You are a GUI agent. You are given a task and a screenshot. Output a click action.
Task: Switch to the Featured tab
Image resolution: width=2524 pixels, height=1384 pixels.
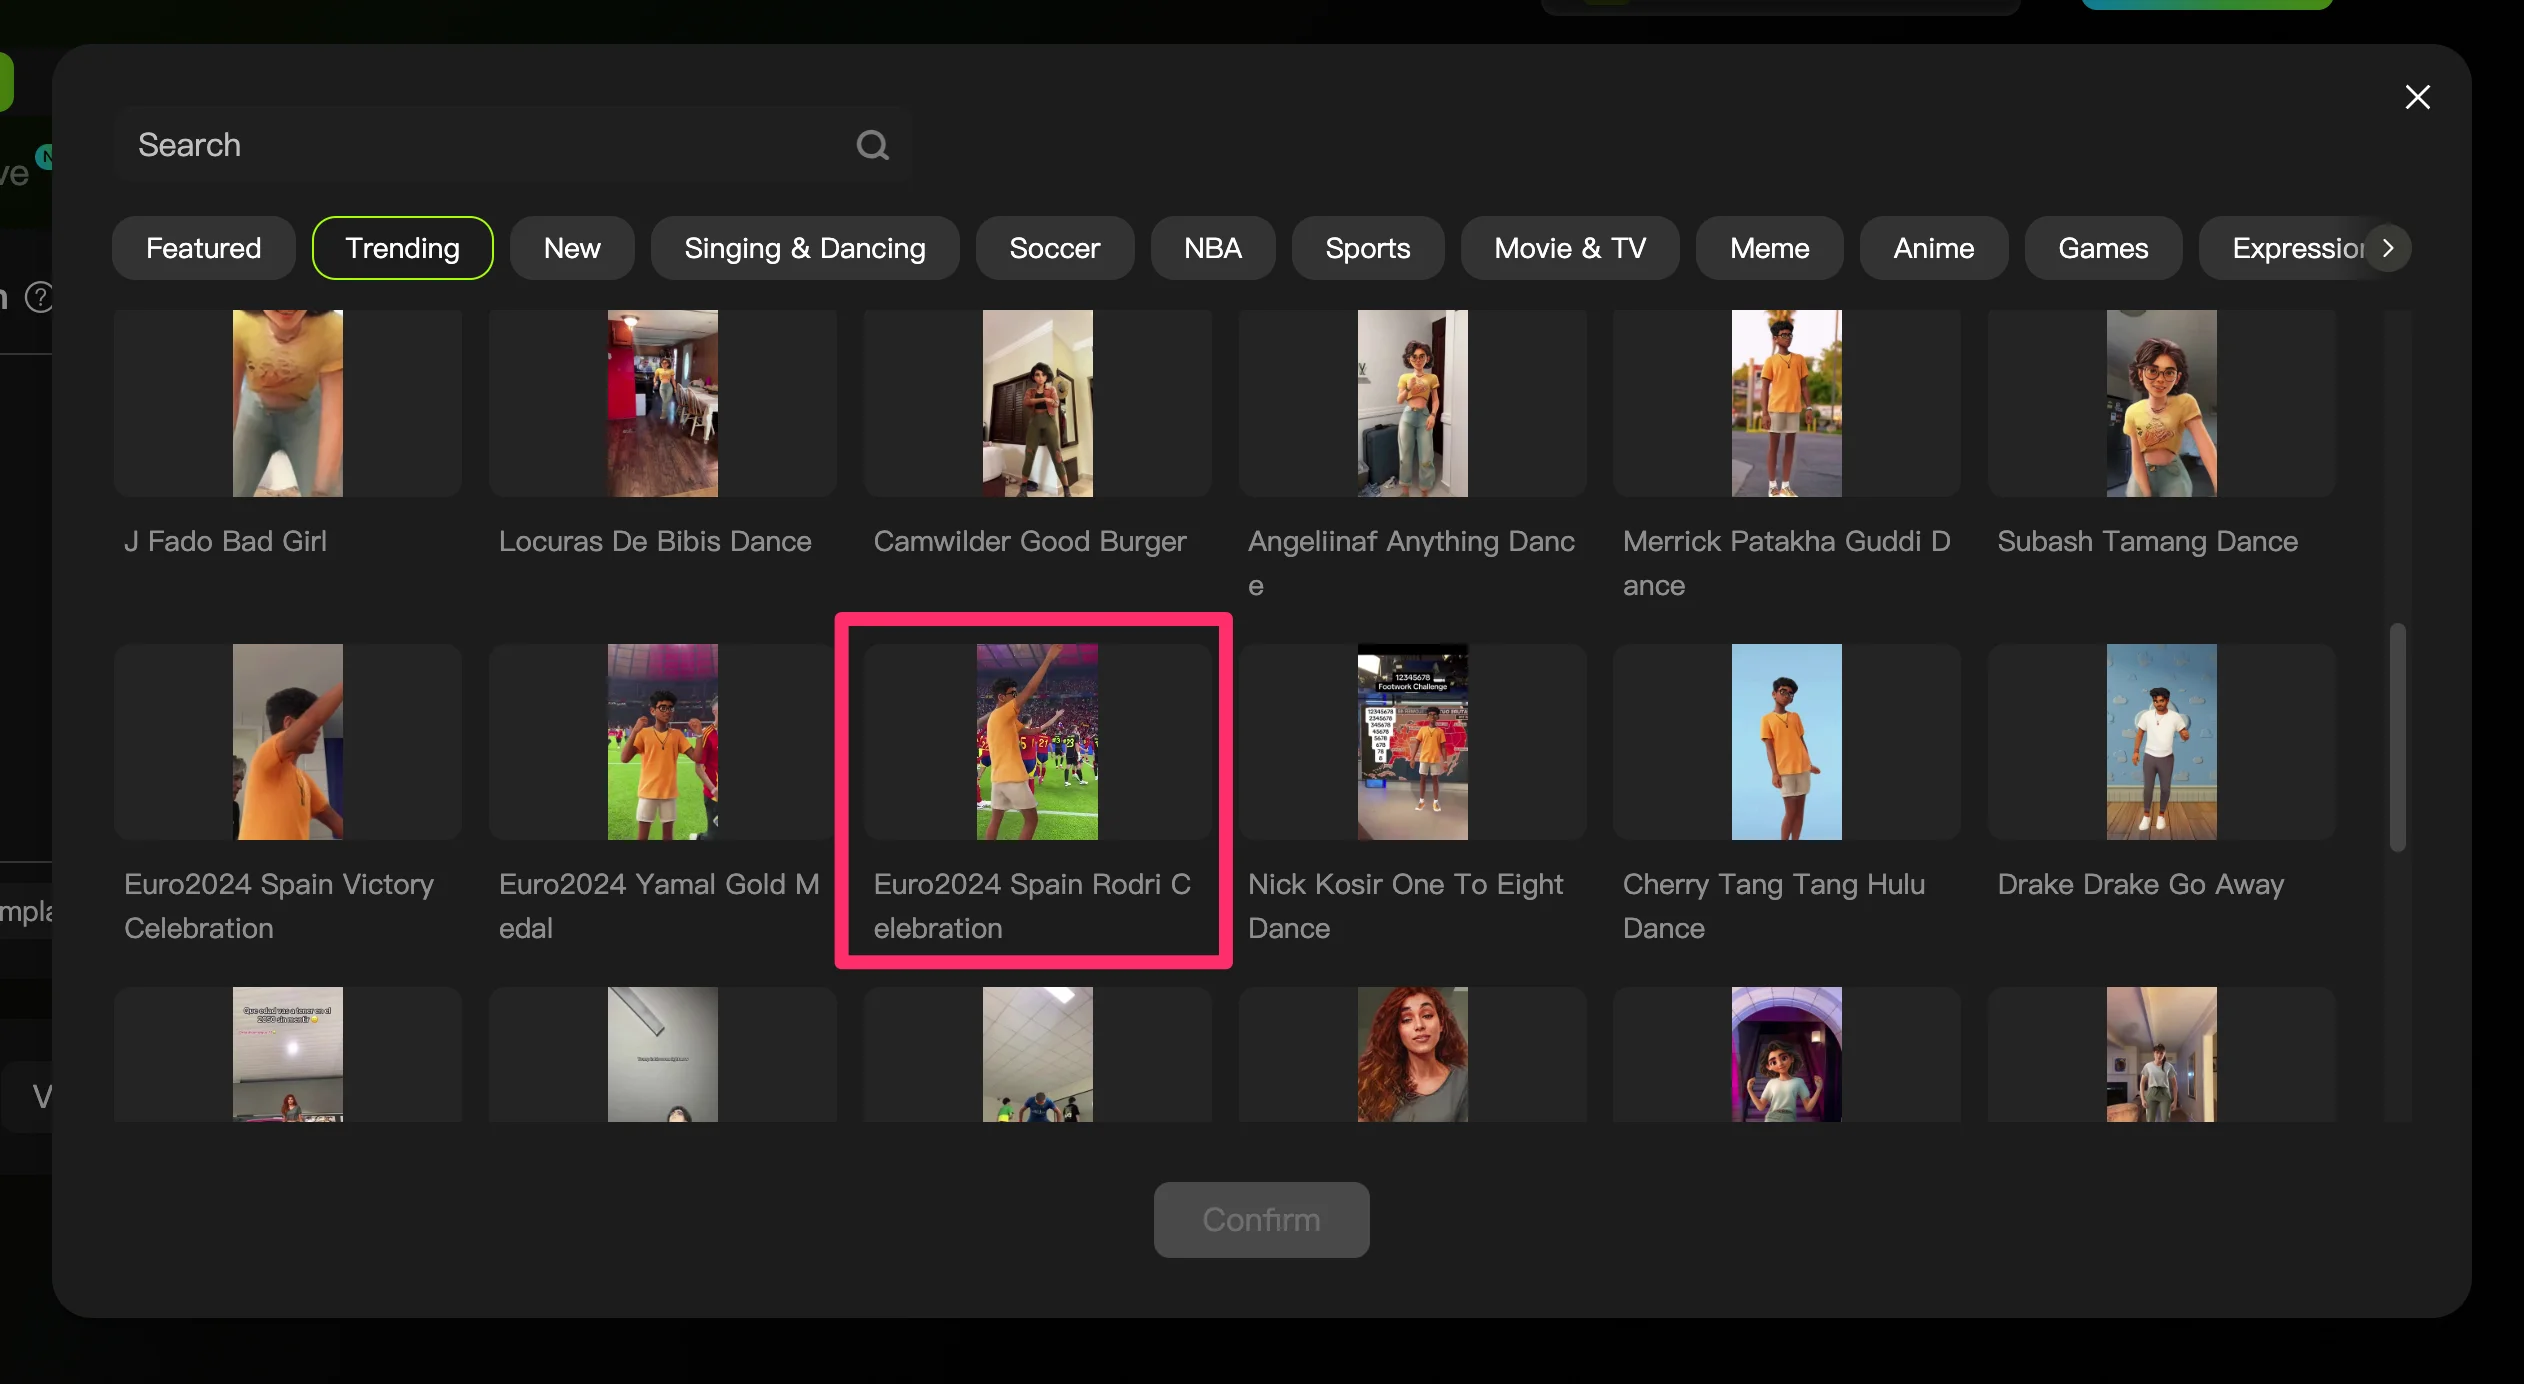coord(203,248)
